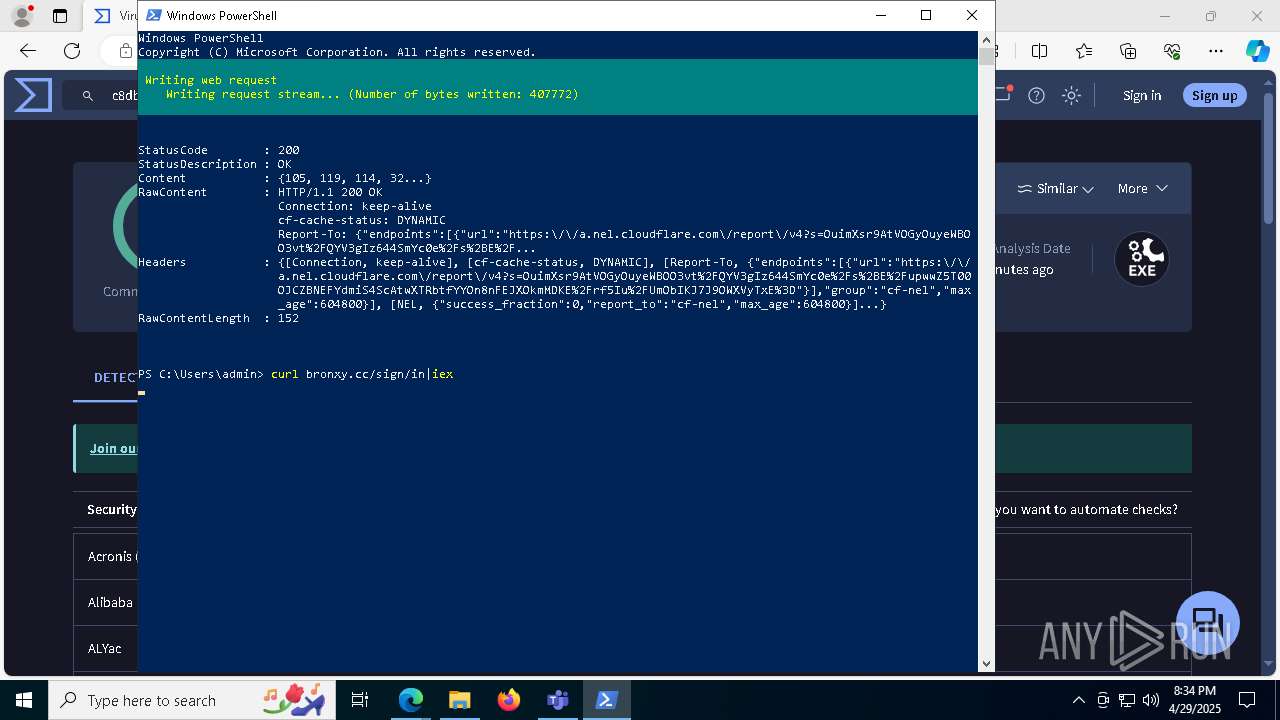Click the Join our community link
Image resolution: width=1280 pixels, height=720 pixels.
114,448
